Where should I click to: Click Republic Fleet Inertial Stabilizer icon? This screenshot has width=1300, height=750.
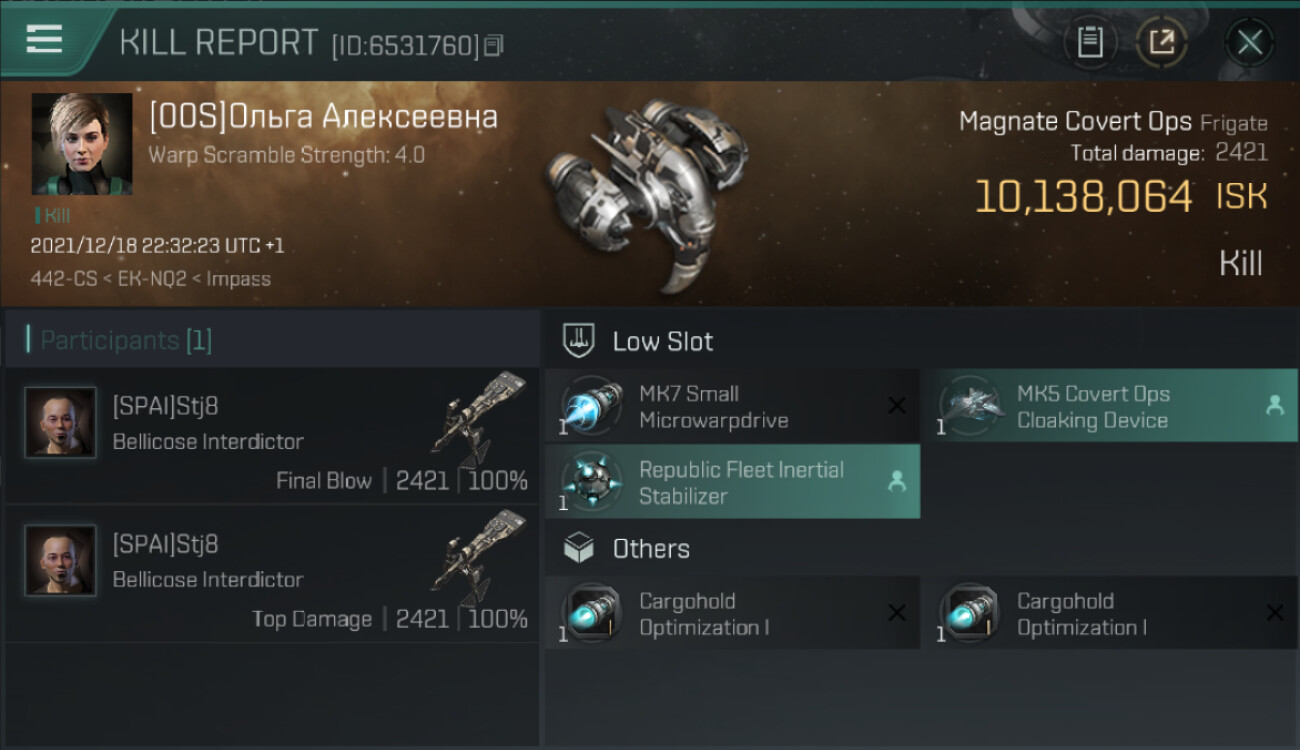click(x=592, y=483)
